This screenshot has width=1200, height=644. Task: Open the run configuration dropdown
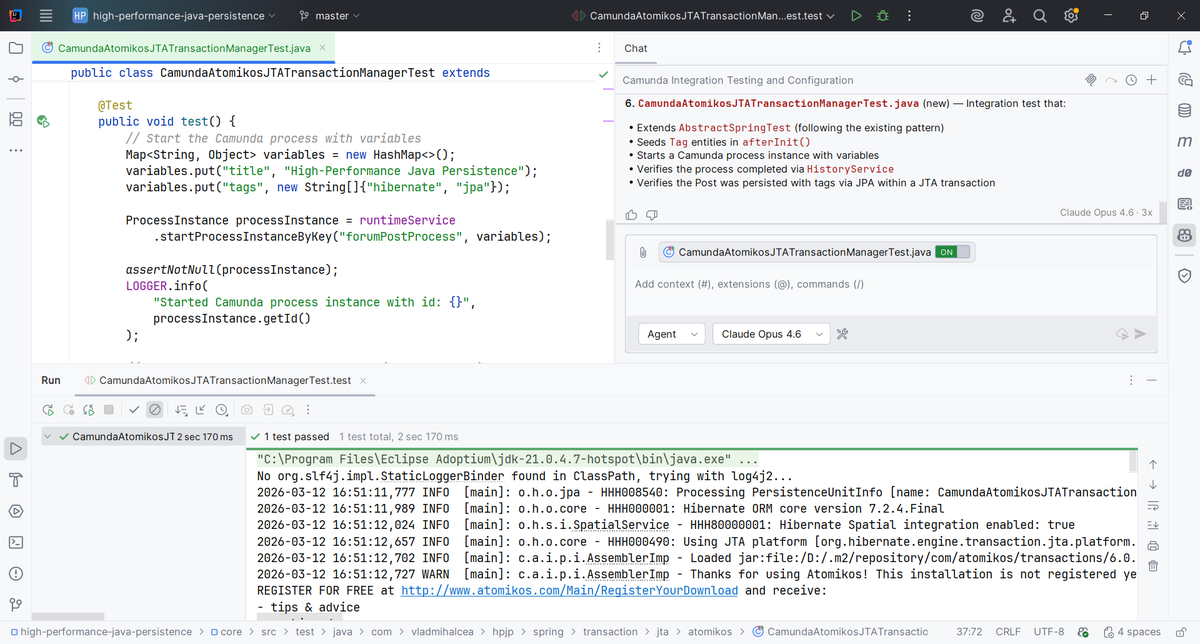705,16
